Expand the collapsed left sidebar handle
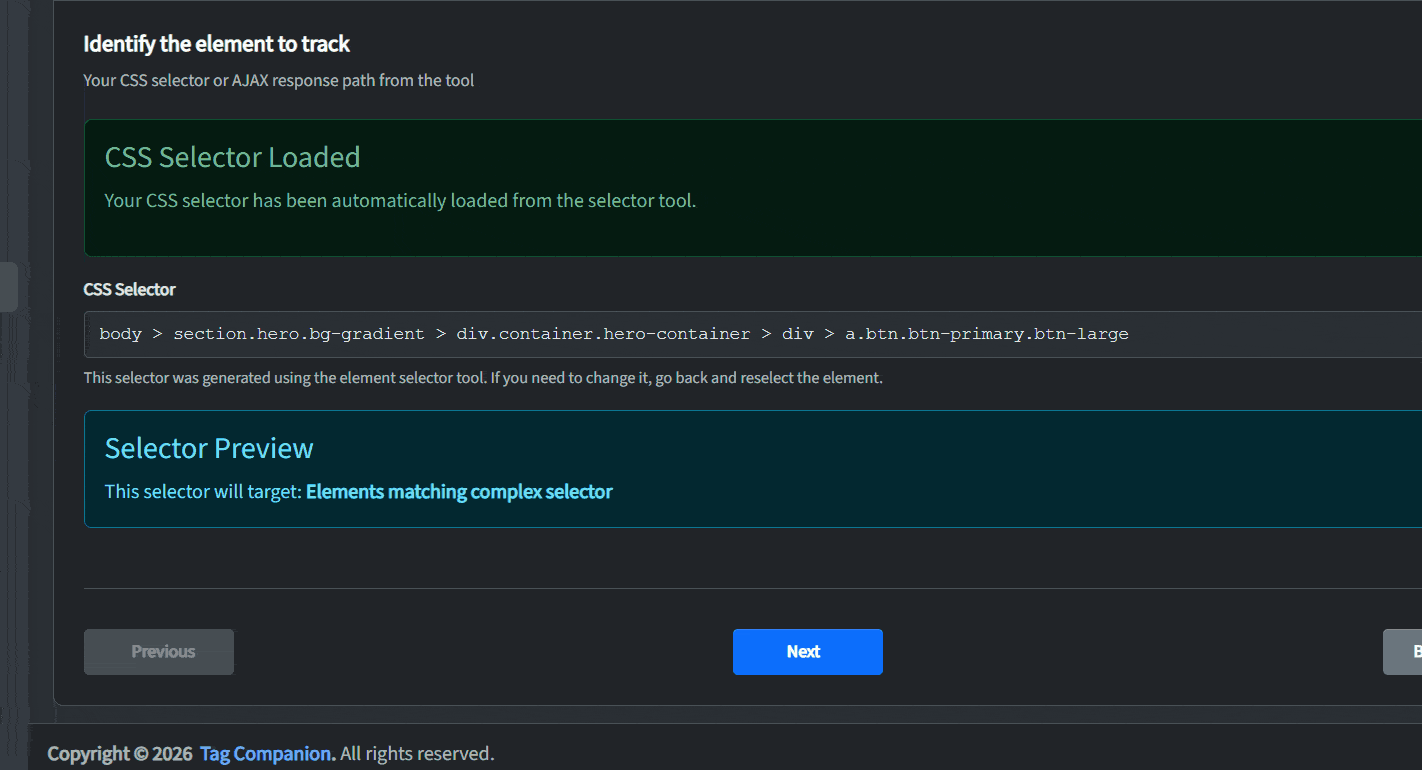Image resolution: width=1422 pixels, height=770 pixels. point(7,286)
